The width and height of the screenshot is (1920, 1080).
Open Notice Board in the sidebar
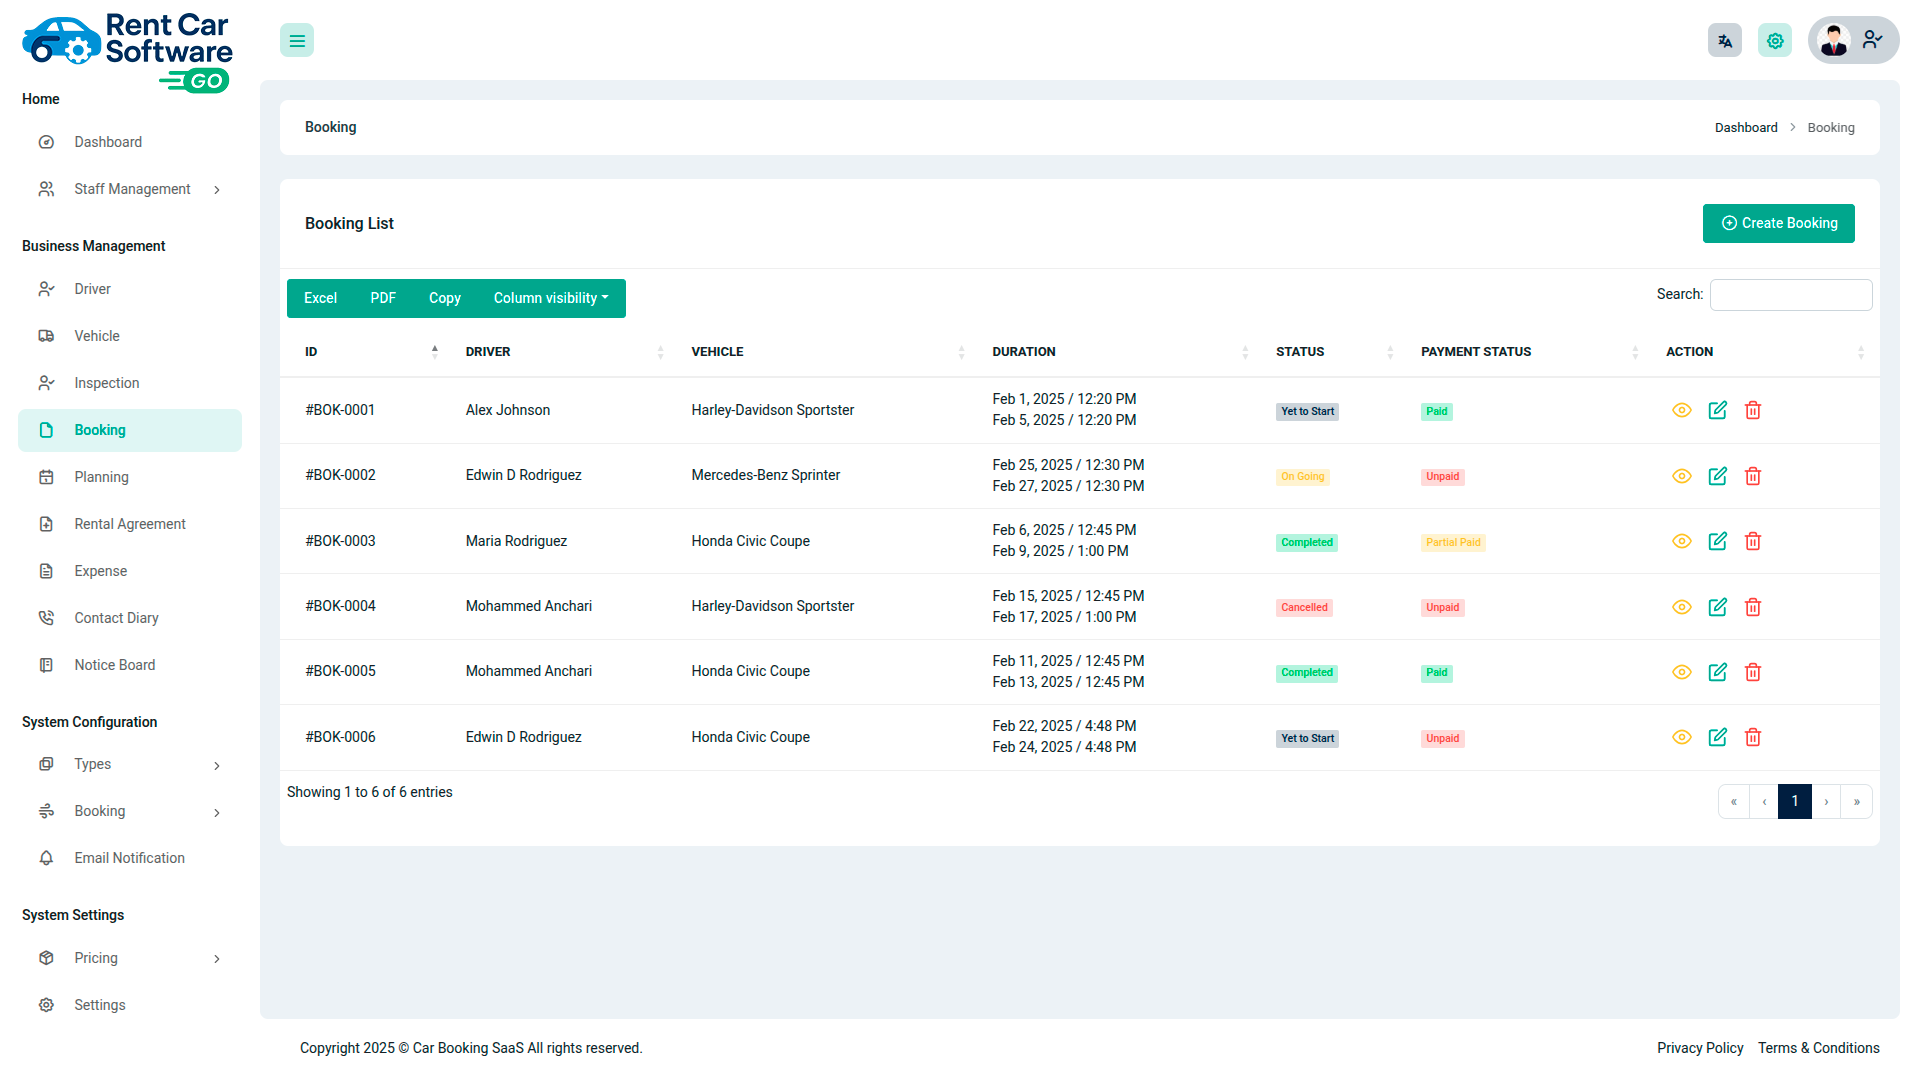tap(130, 665)
